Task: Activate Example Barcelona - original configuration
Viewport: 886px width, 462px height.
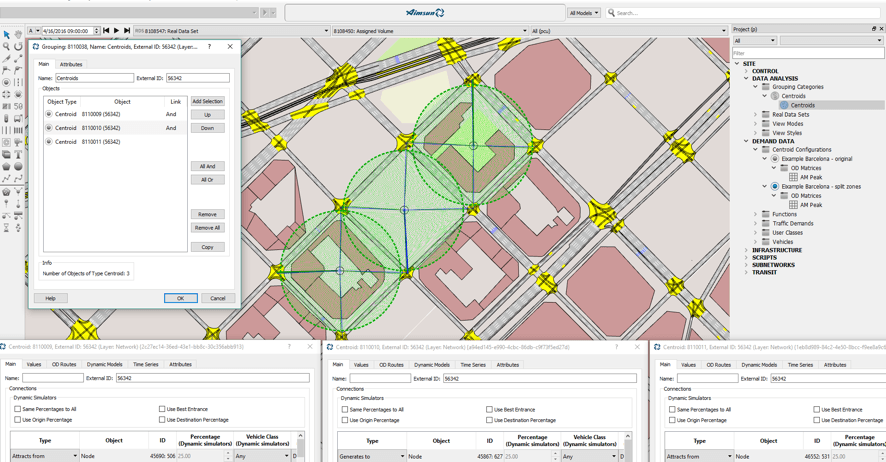Action: pos(775,159)
